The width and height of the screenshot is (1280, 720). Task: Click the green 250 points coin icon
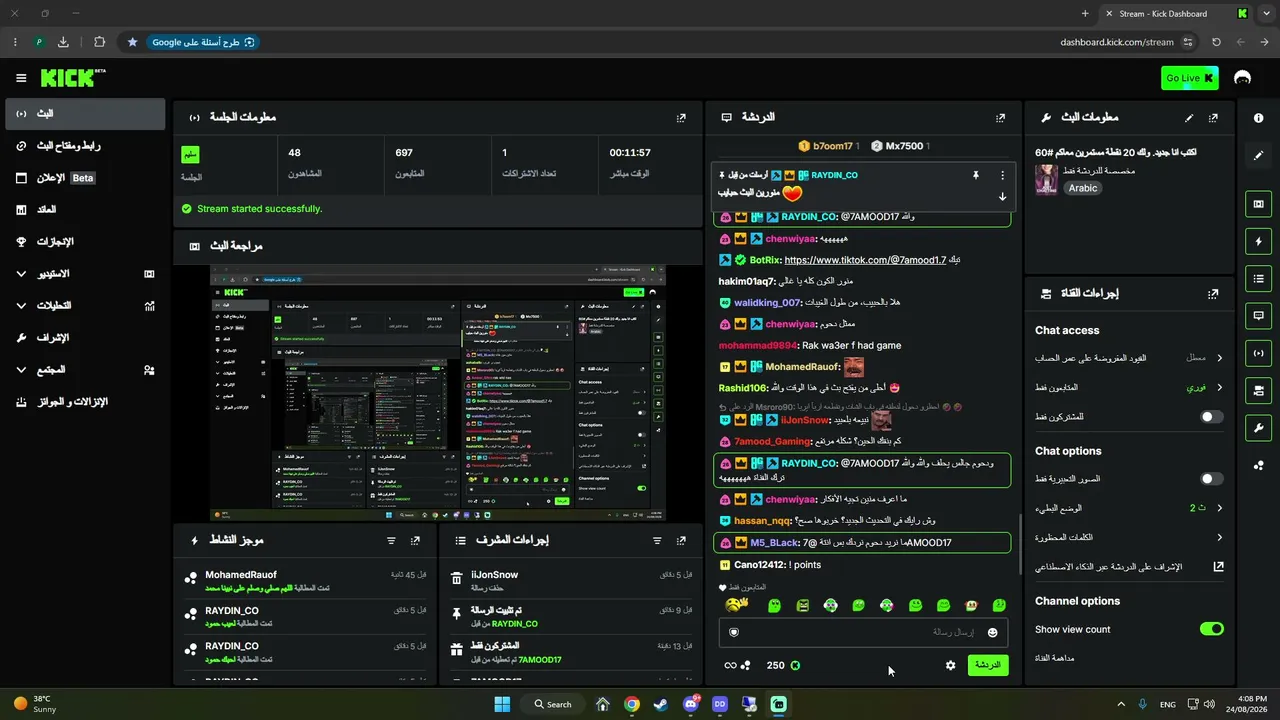795,665
